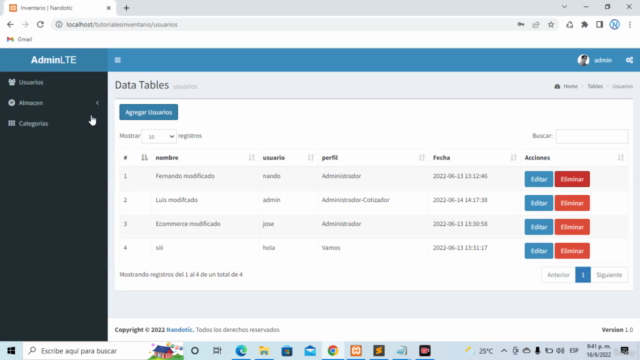Screen dimensions: 640x360
Task: Open a new browser tab
Action: click(x=126, y=8)
